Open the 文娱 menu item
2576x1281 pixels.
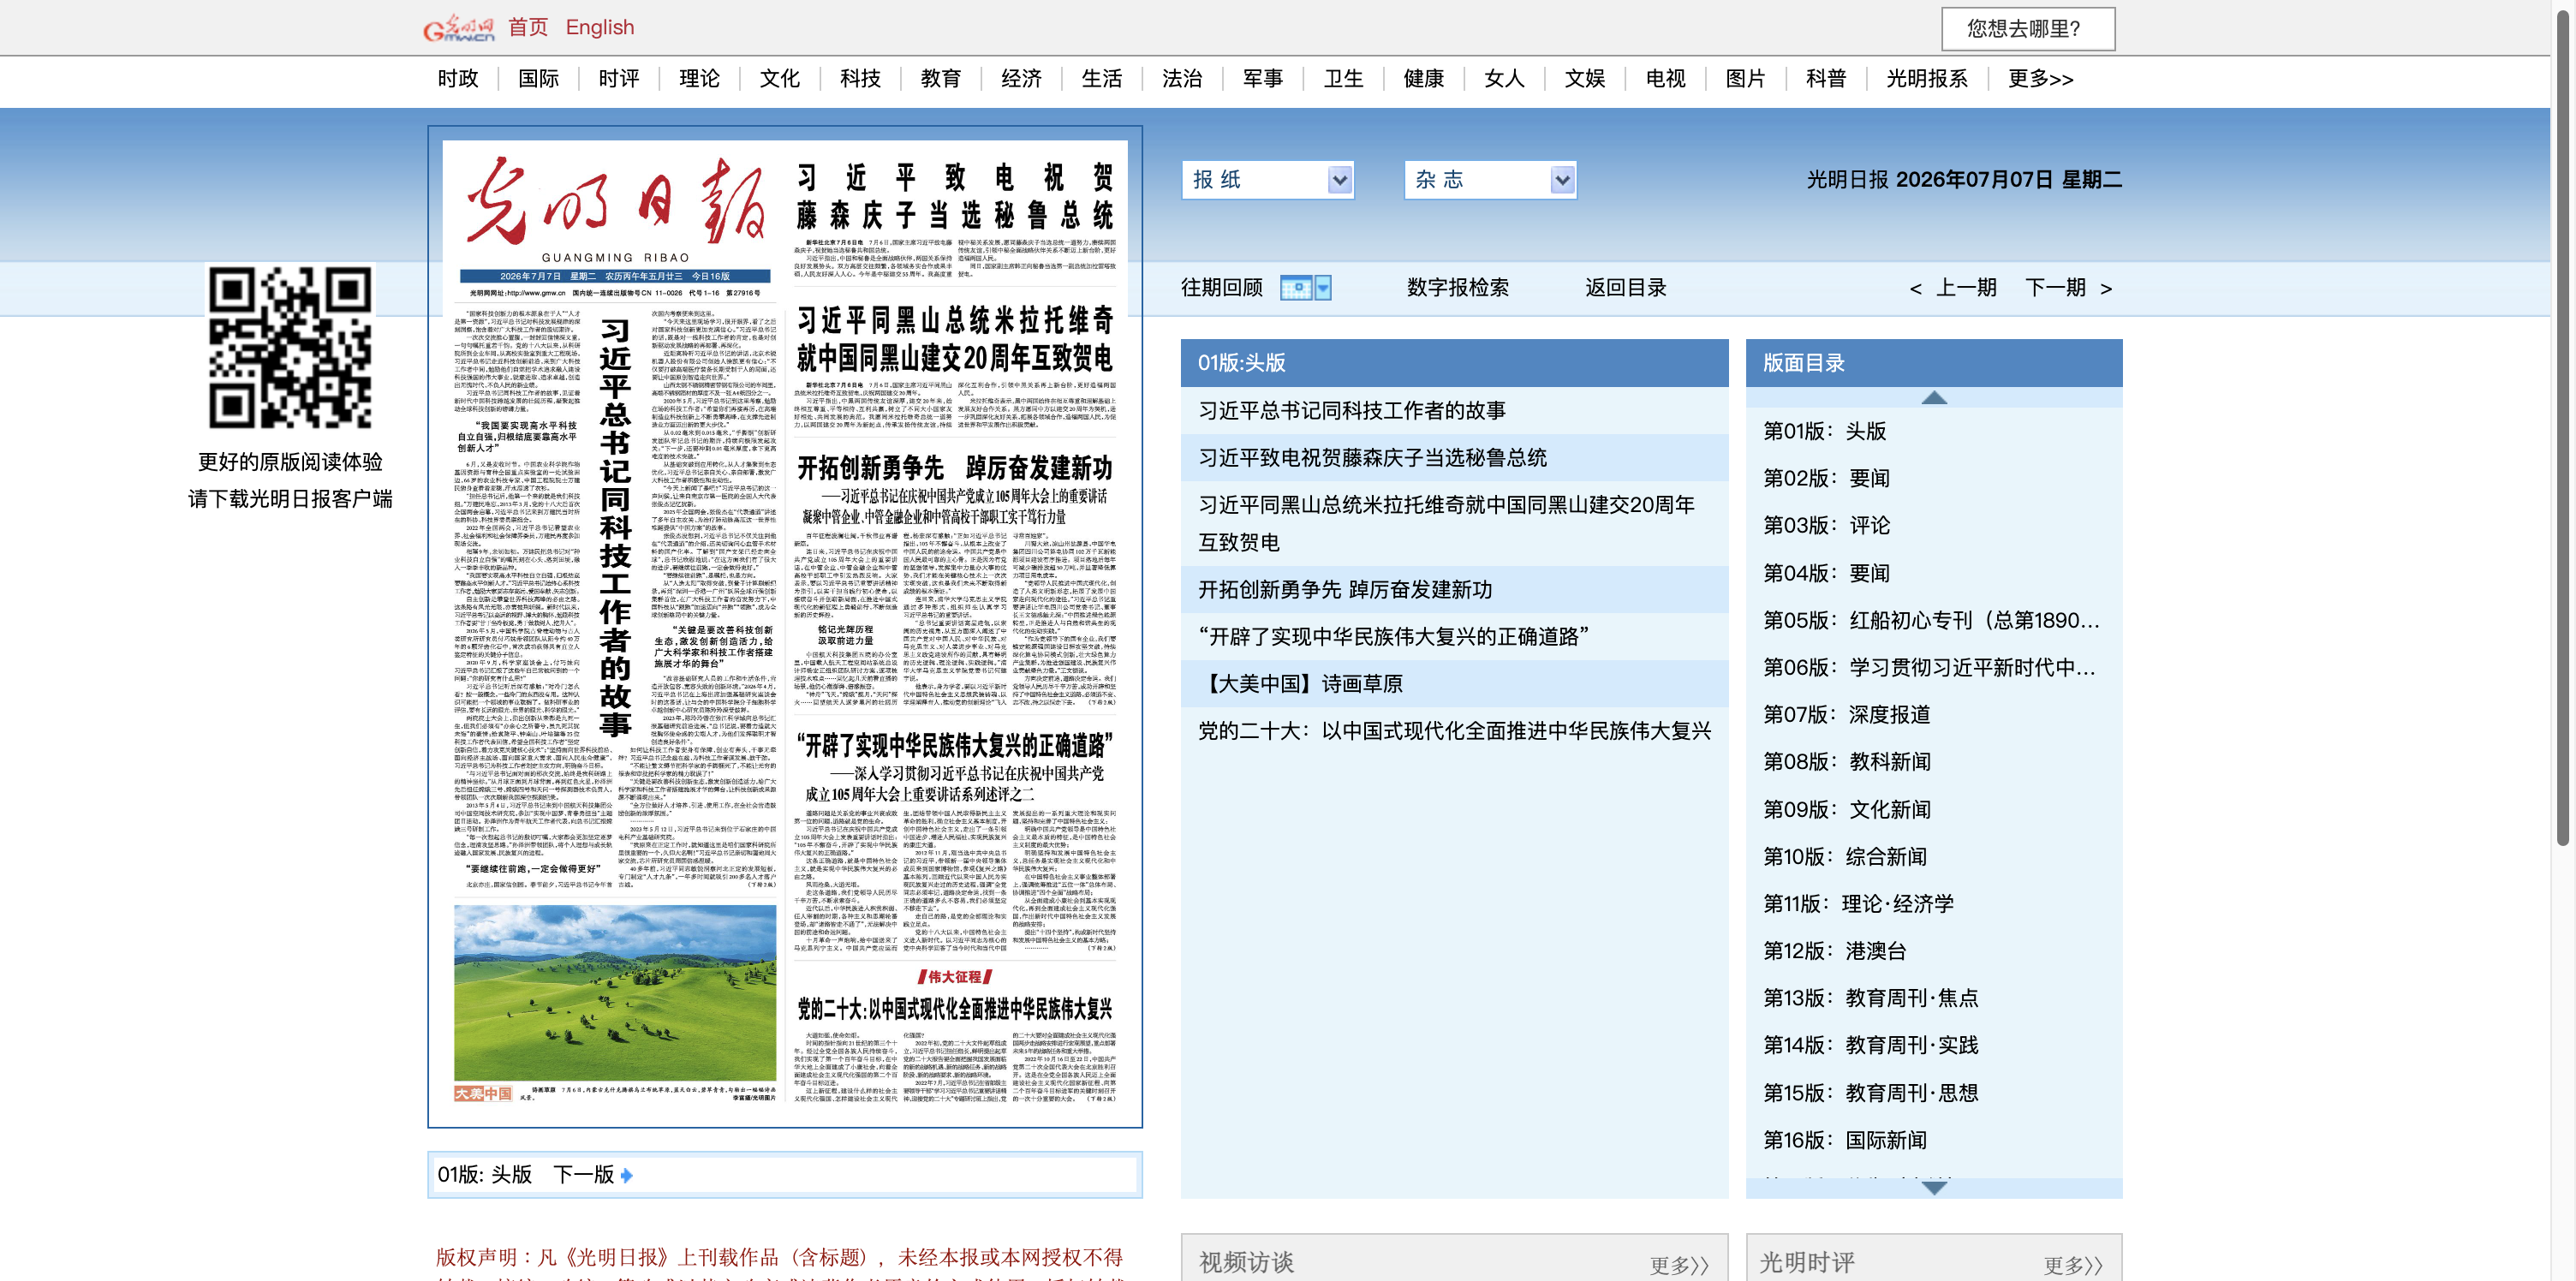pos(1585,78)
